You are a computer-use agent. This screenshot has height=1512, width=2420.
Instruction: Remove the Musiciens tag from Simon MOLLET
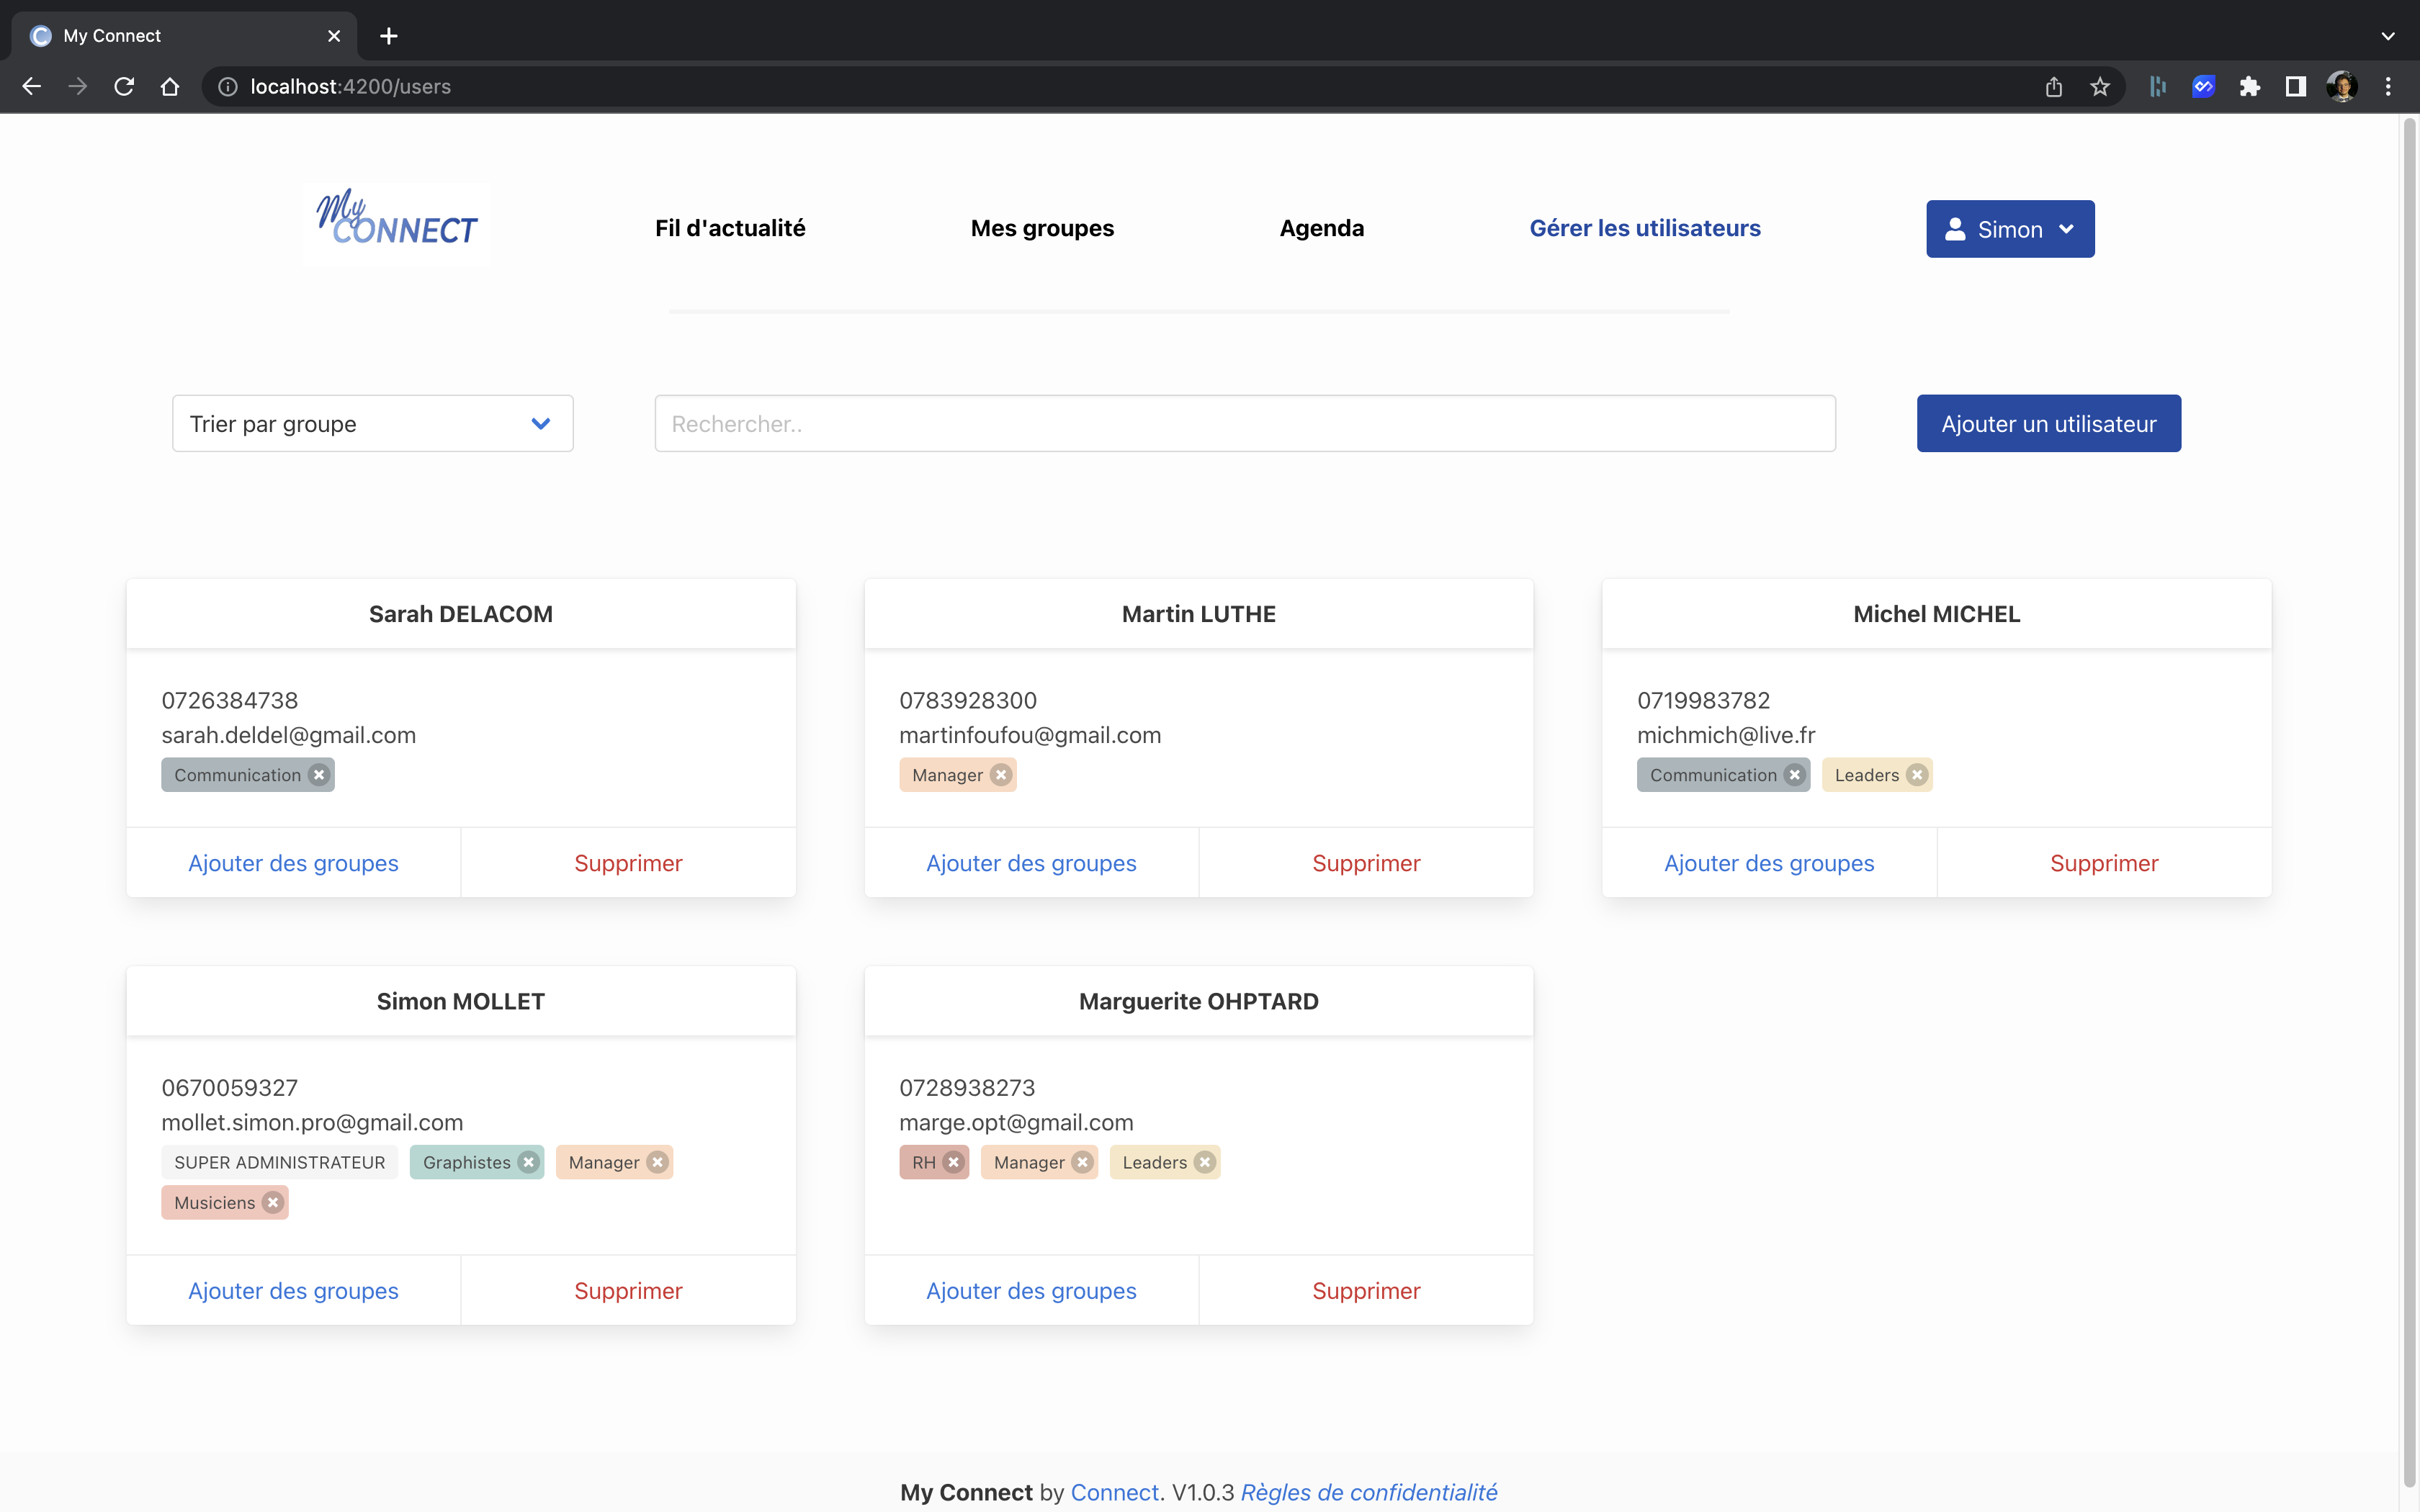[x=273, y=1202]
